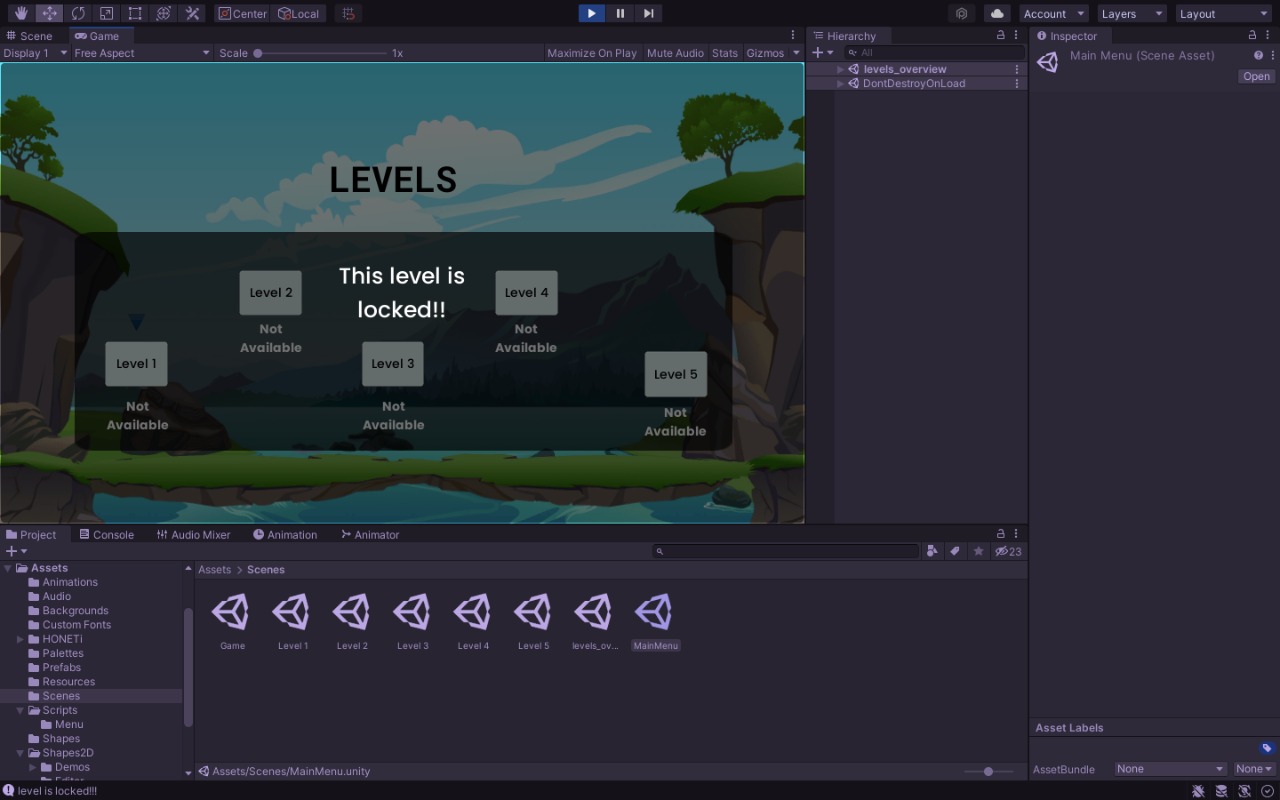Click the Level 5 button in game
The width and height of the screenshot is (1280, 800).
click(675, 374)
